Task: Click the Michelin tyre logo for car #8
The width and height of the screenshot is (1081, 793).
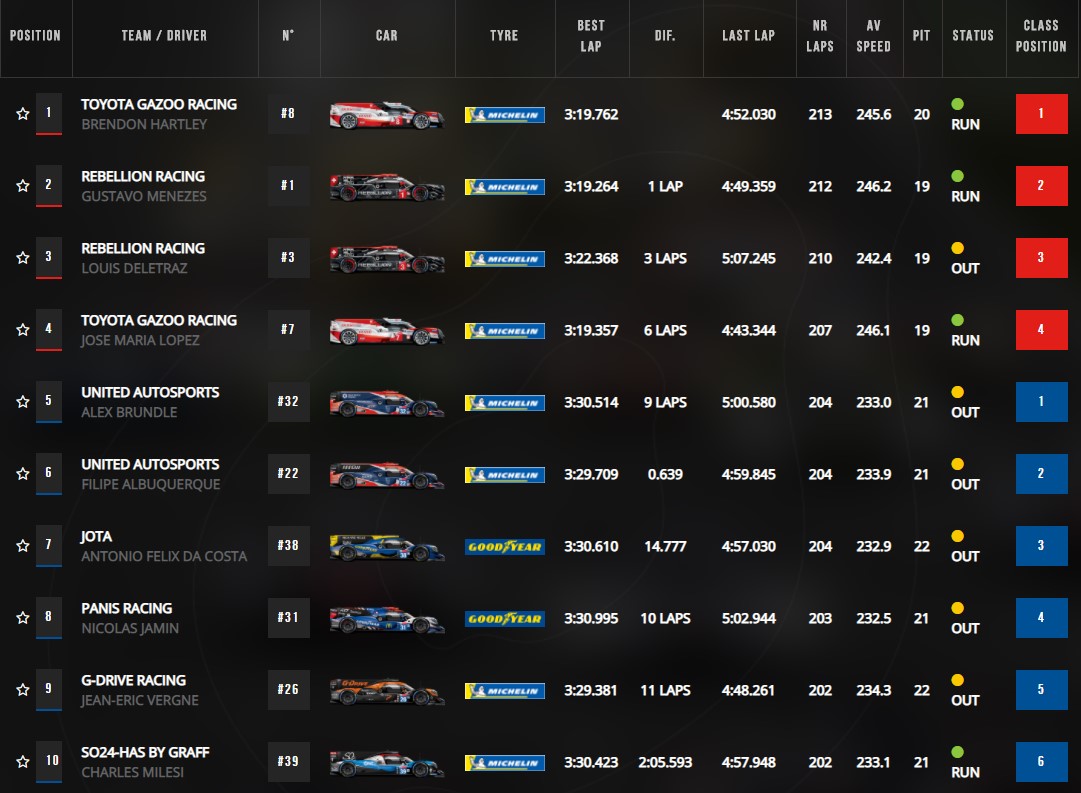Action: click(x=505, y=115)
